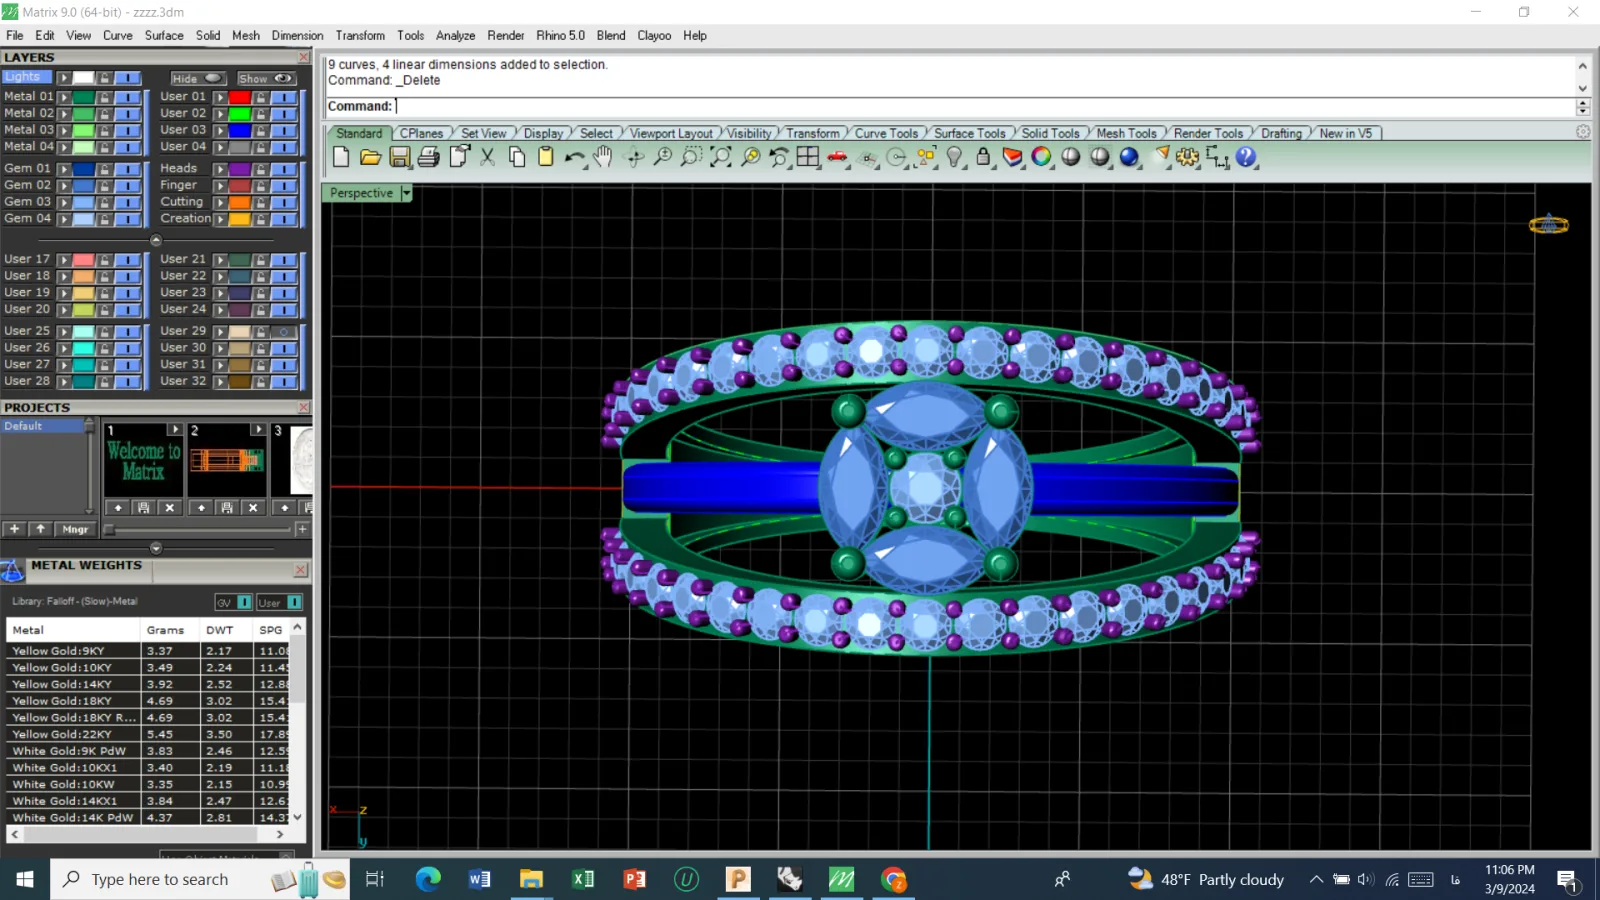This screenshot has width=1600, height=900.
Task: Expand the Gem 02 layer arrow button
Action: (x=64, y=185)
